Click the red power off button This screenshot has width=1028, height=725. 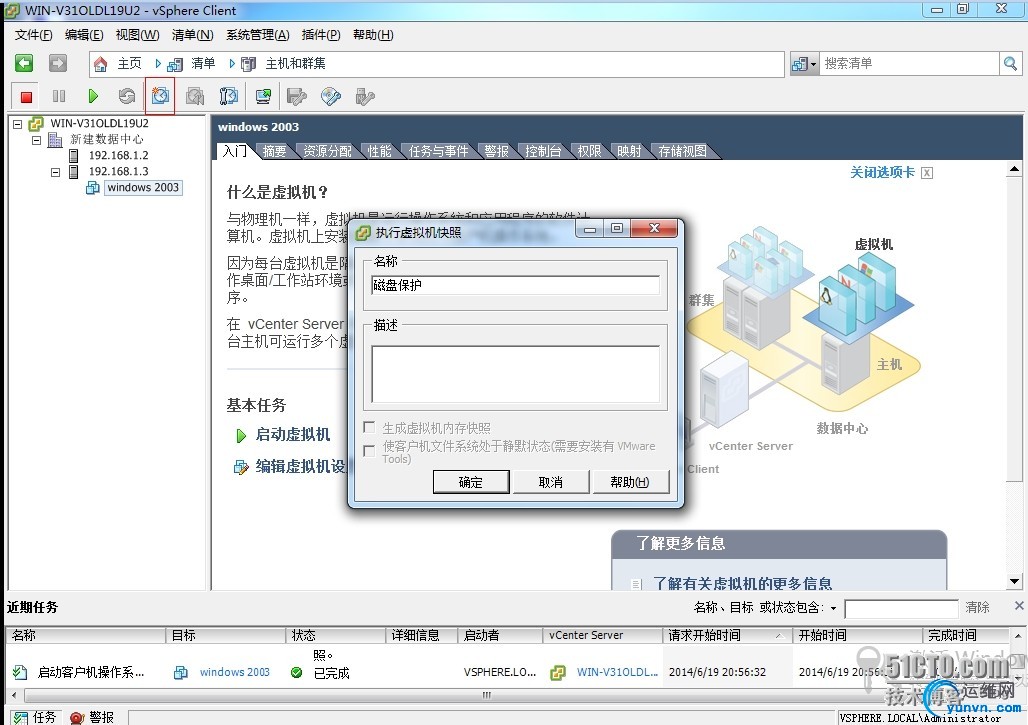(26, 97)
